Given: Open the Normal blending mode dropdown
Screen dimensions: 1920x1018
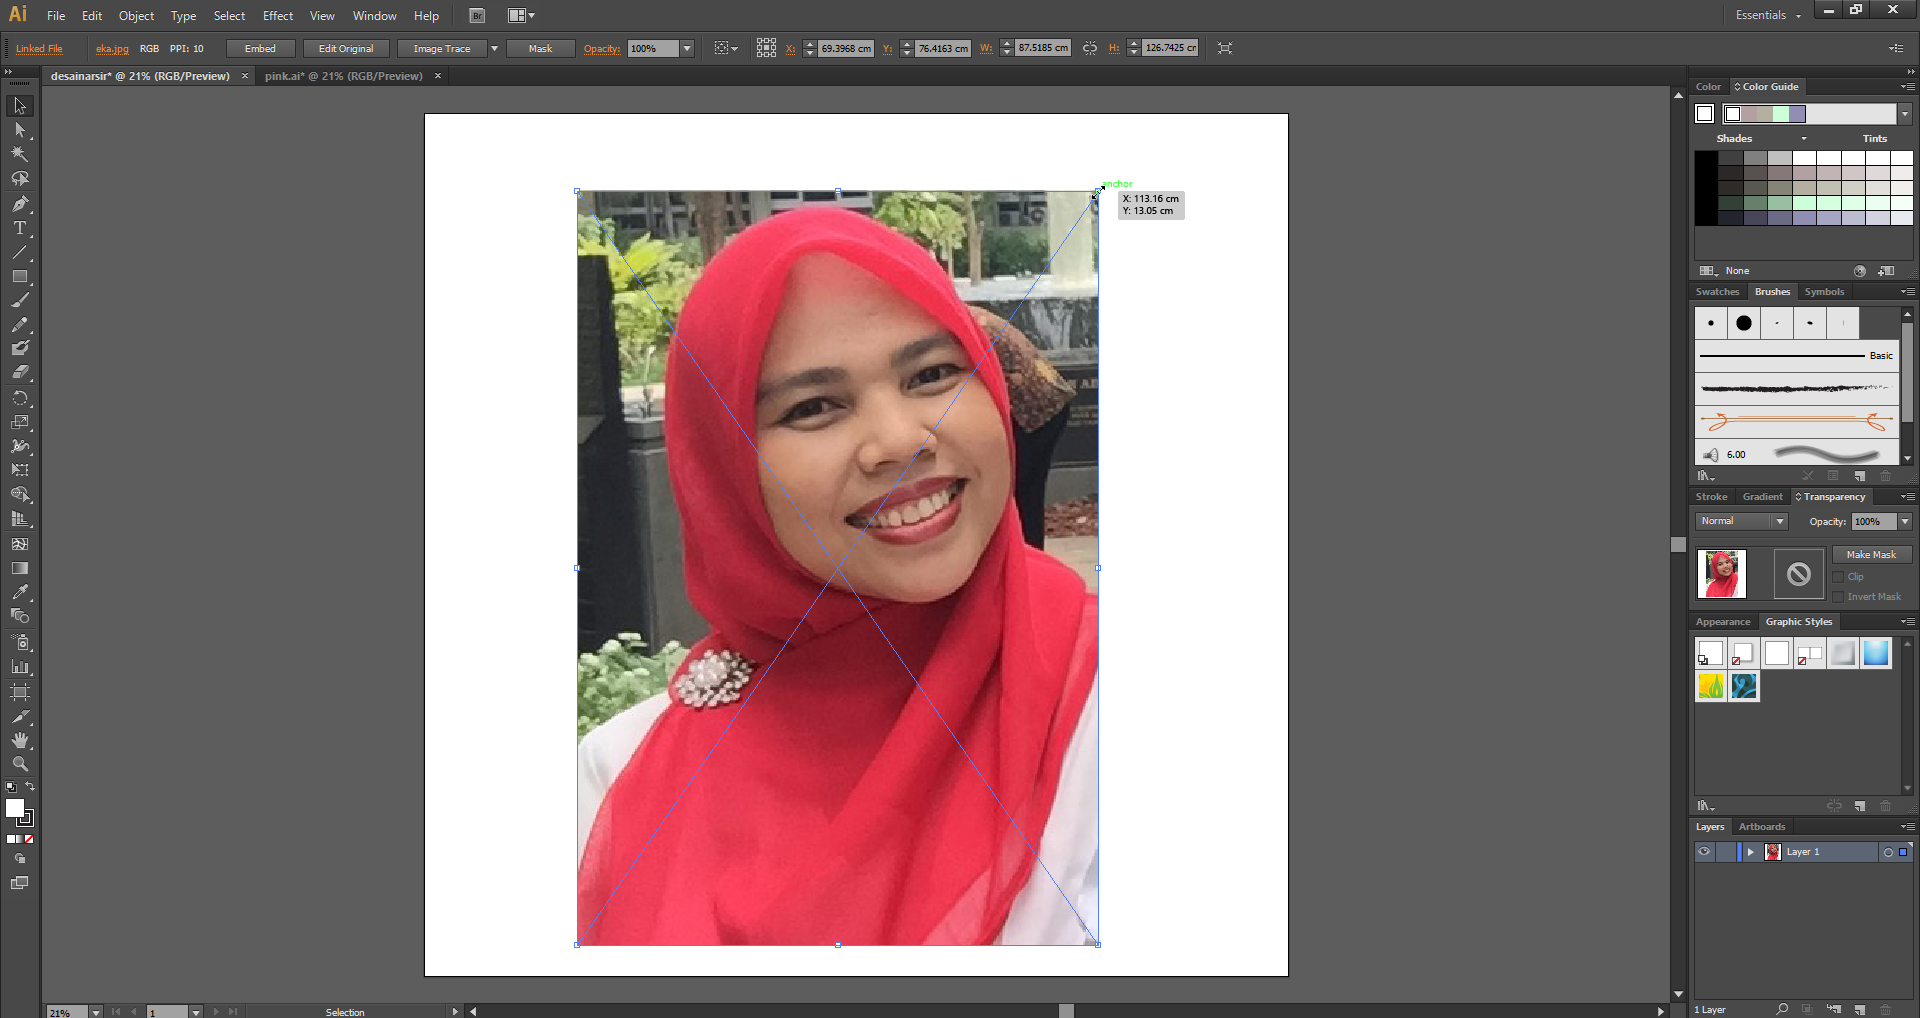Looking at the screenshot, I should click(x=1780, y=521).
